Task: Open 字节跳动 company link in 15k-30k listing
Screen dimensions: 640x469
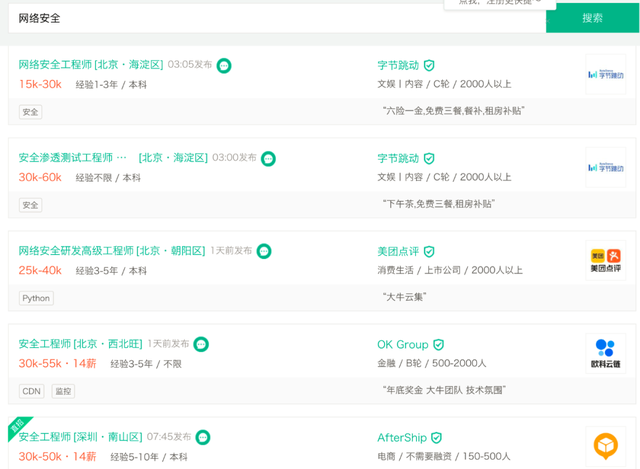Action: click(x=398, y=65)
